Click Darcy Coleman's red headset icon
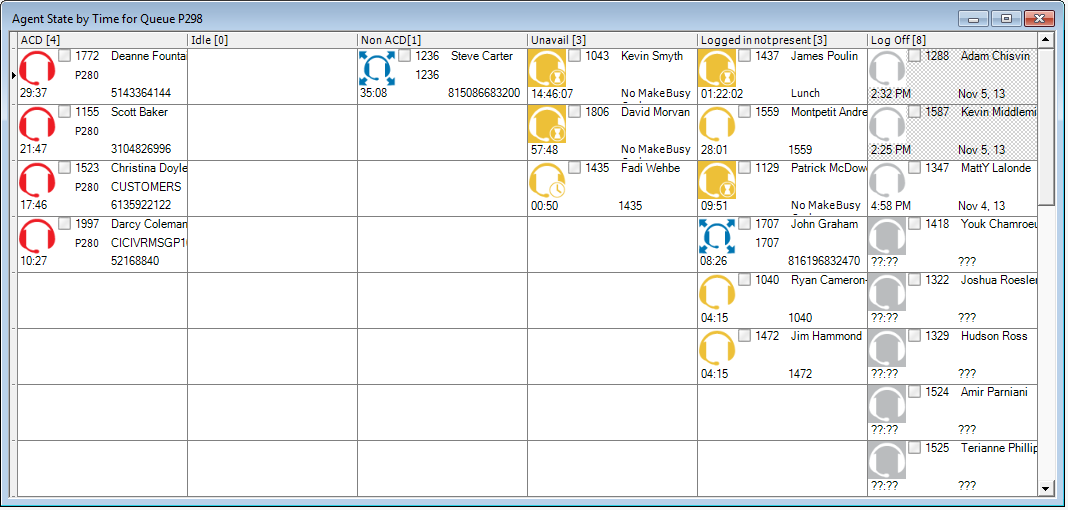The height and width of the screenshot is (510, 1068). coord(37,236)
